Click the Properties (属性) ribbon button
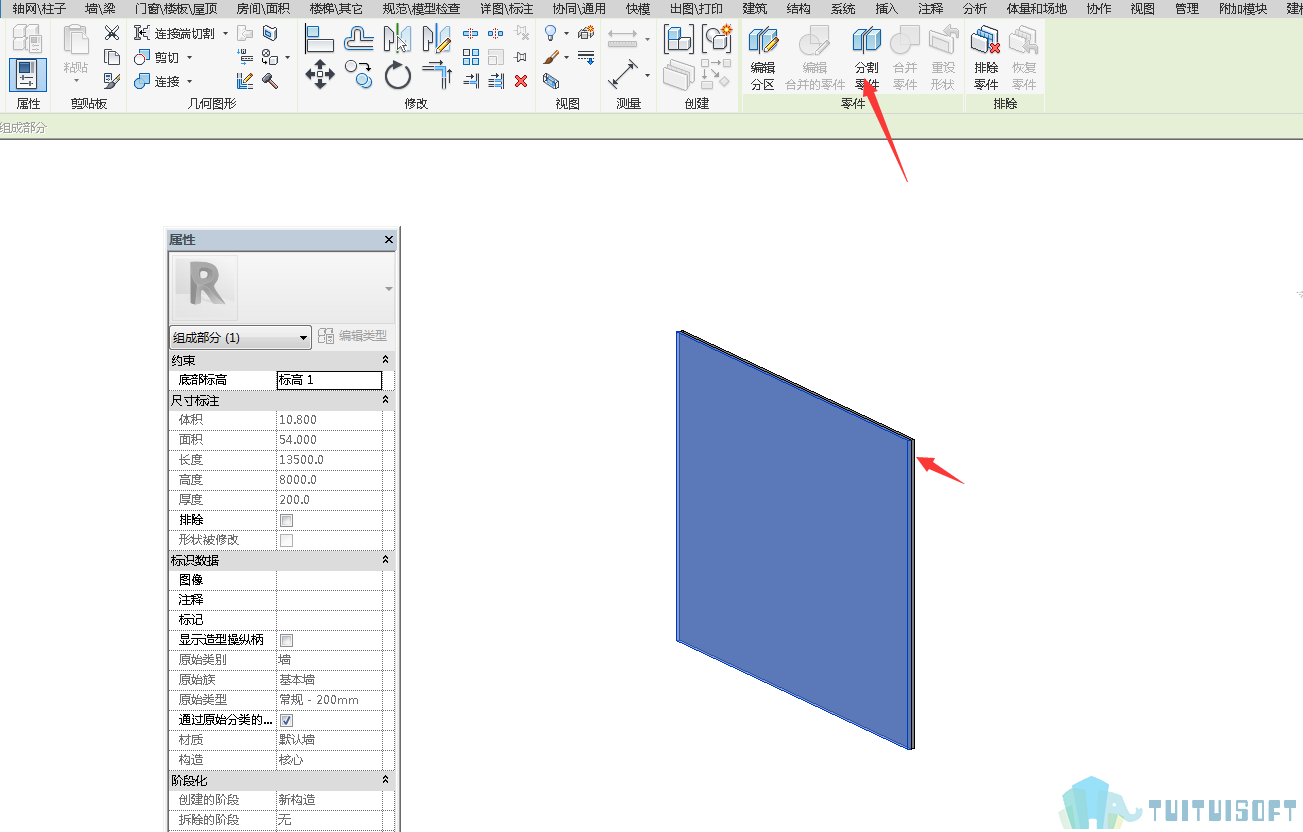 tap(28, 76)
